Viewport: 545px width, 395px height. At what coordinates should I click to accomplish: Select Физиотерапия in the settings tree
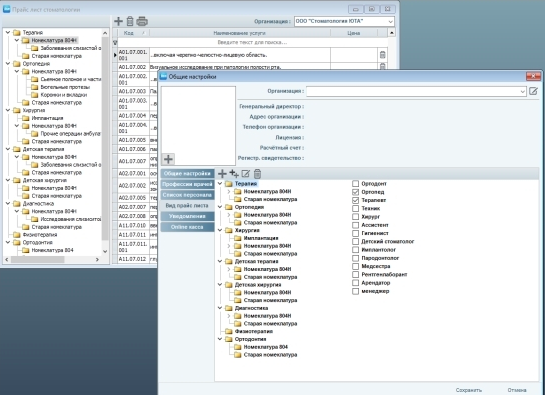click(x=254, y=331)
